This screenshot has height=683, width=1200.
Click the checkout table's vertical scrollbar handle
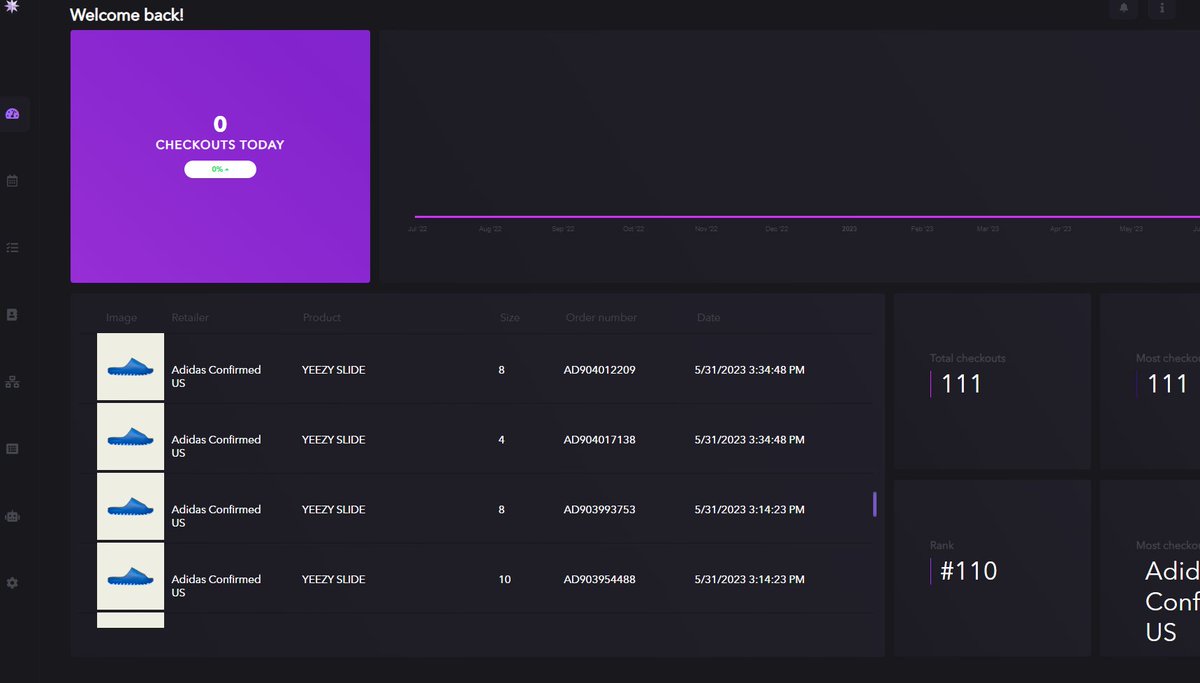(x=875, y=504)
